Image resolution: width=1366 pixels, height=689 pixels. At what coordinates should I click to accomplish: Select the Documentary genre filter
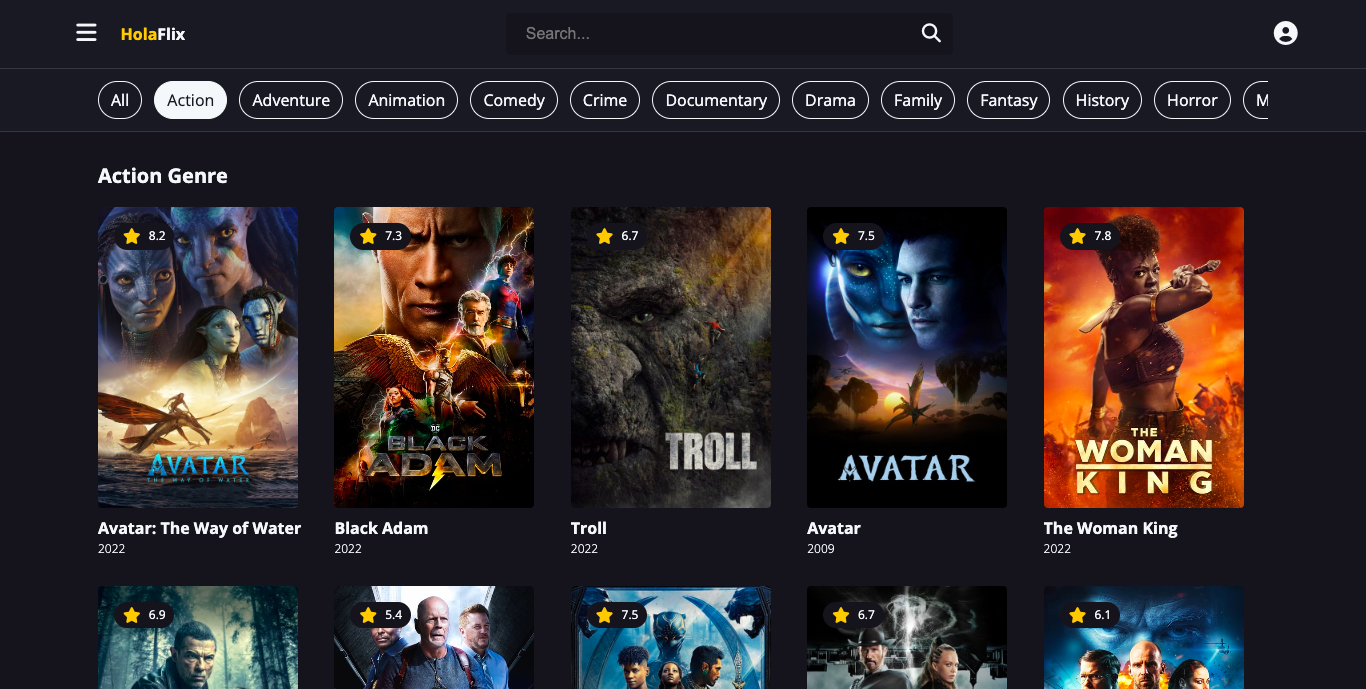[716, 100]
